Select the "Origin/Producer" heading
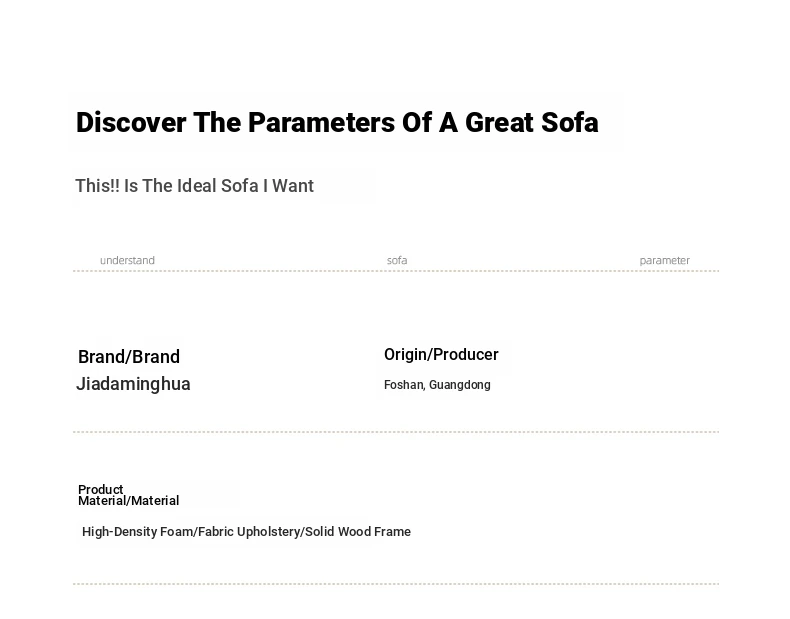Image resolution: width=790 pixels, height=619 pixels. click(441, 355)
